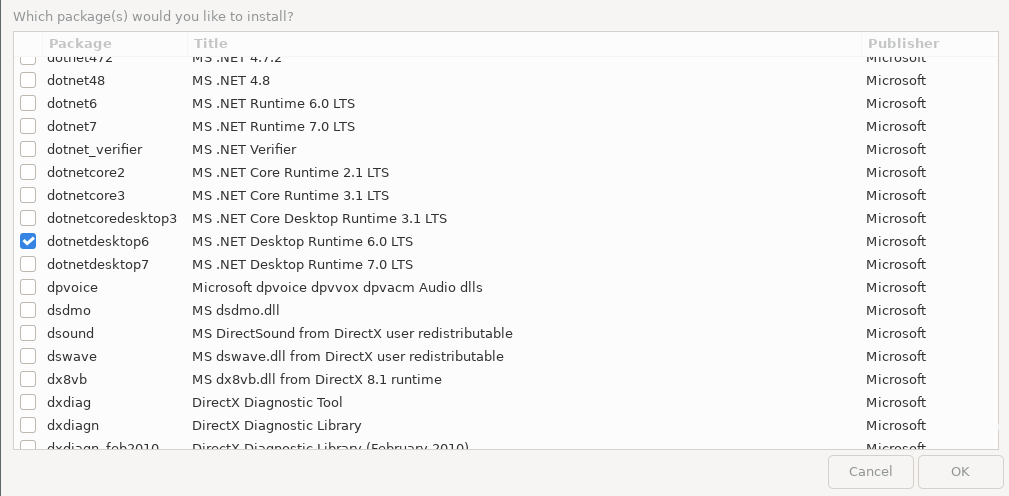Tick the dotnet7 package checkbox
The height and width of the screenshot is (496, 1009).
pyautogui.click(x=28, y=126)
